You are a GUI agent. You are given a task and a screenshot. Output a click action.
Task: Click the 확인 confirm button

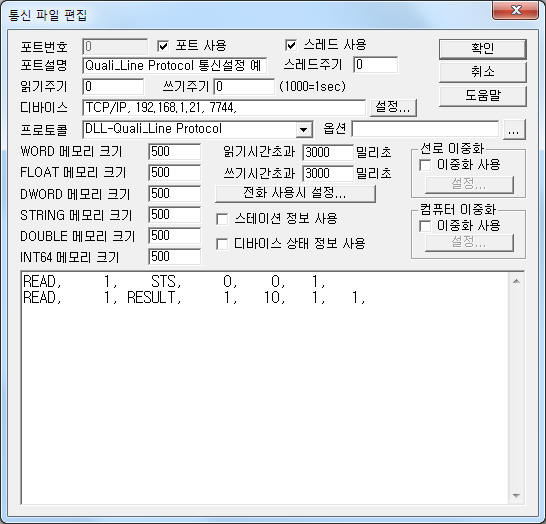[482, 49]
